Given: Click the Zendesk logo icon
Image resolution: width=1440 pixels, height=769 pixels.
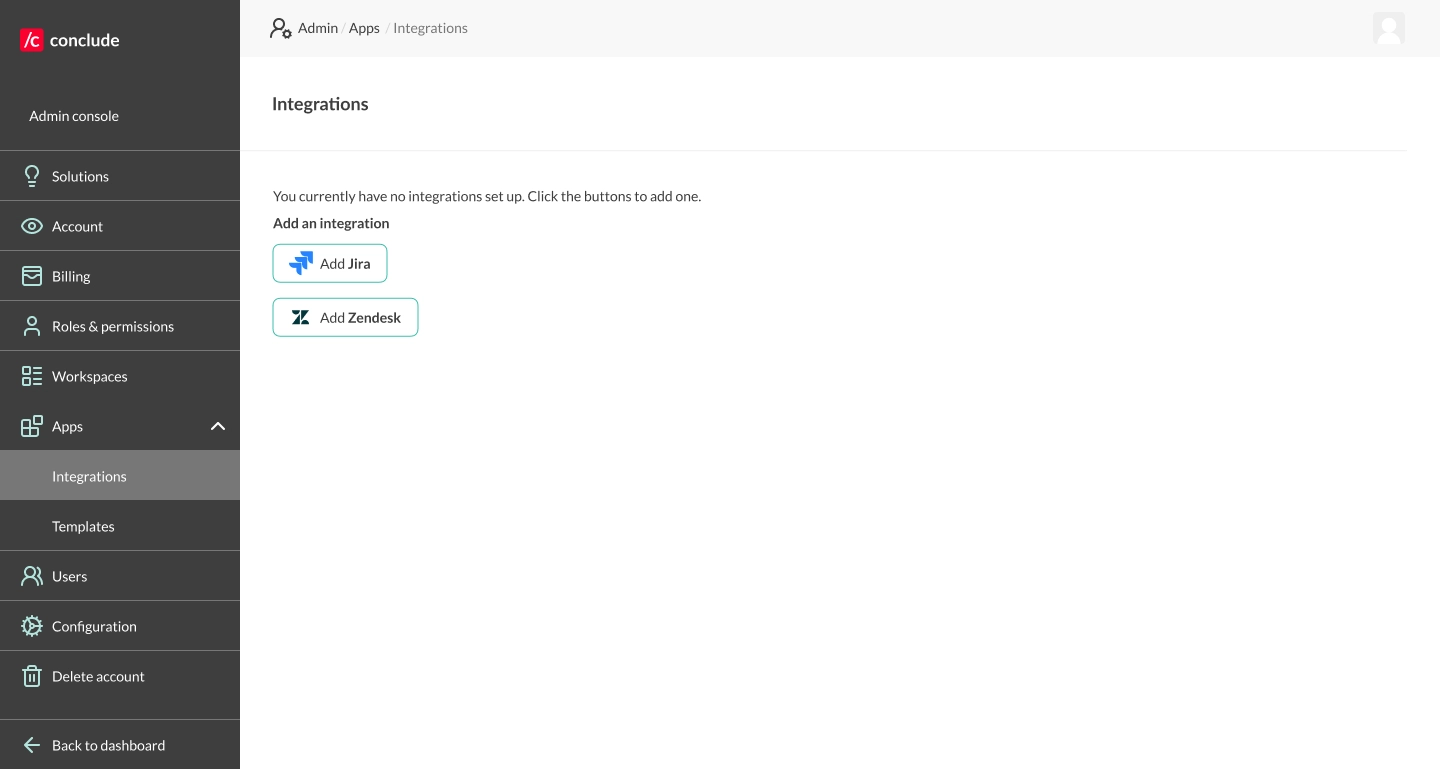Looking at the screenshot, I should click(301, 317).
